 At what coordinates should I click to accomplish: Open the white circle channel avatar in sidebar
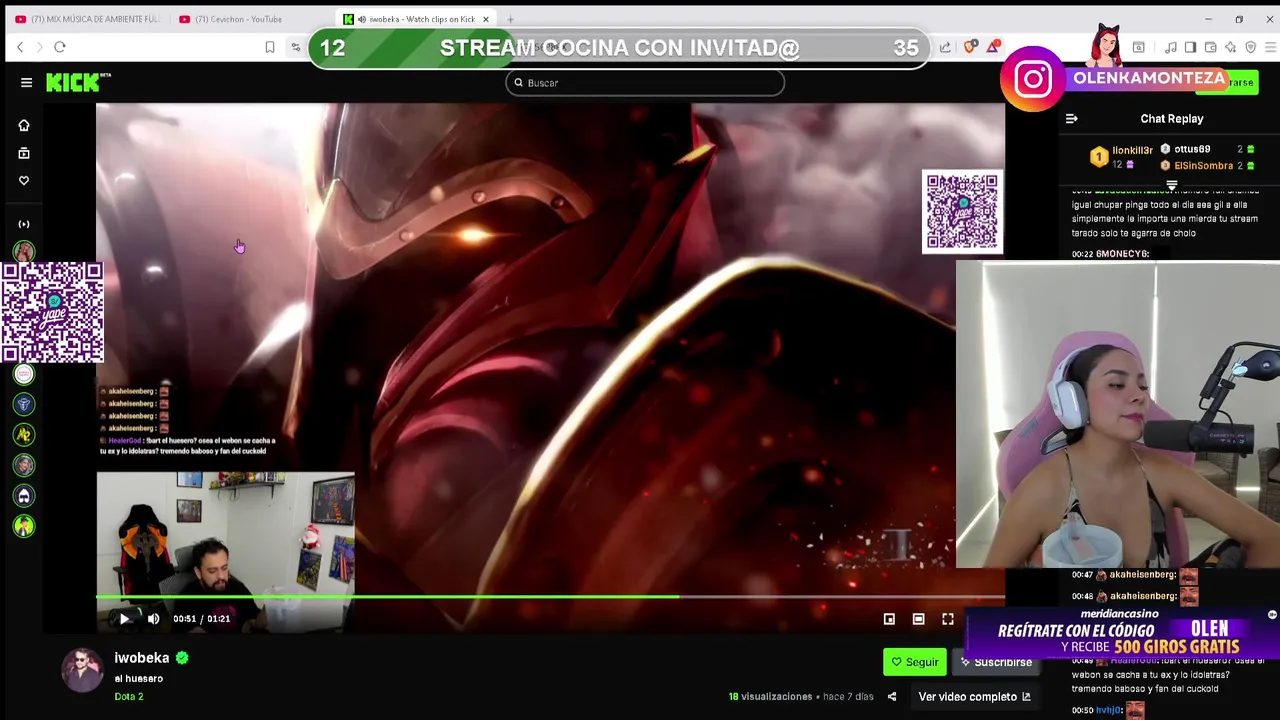24,374
